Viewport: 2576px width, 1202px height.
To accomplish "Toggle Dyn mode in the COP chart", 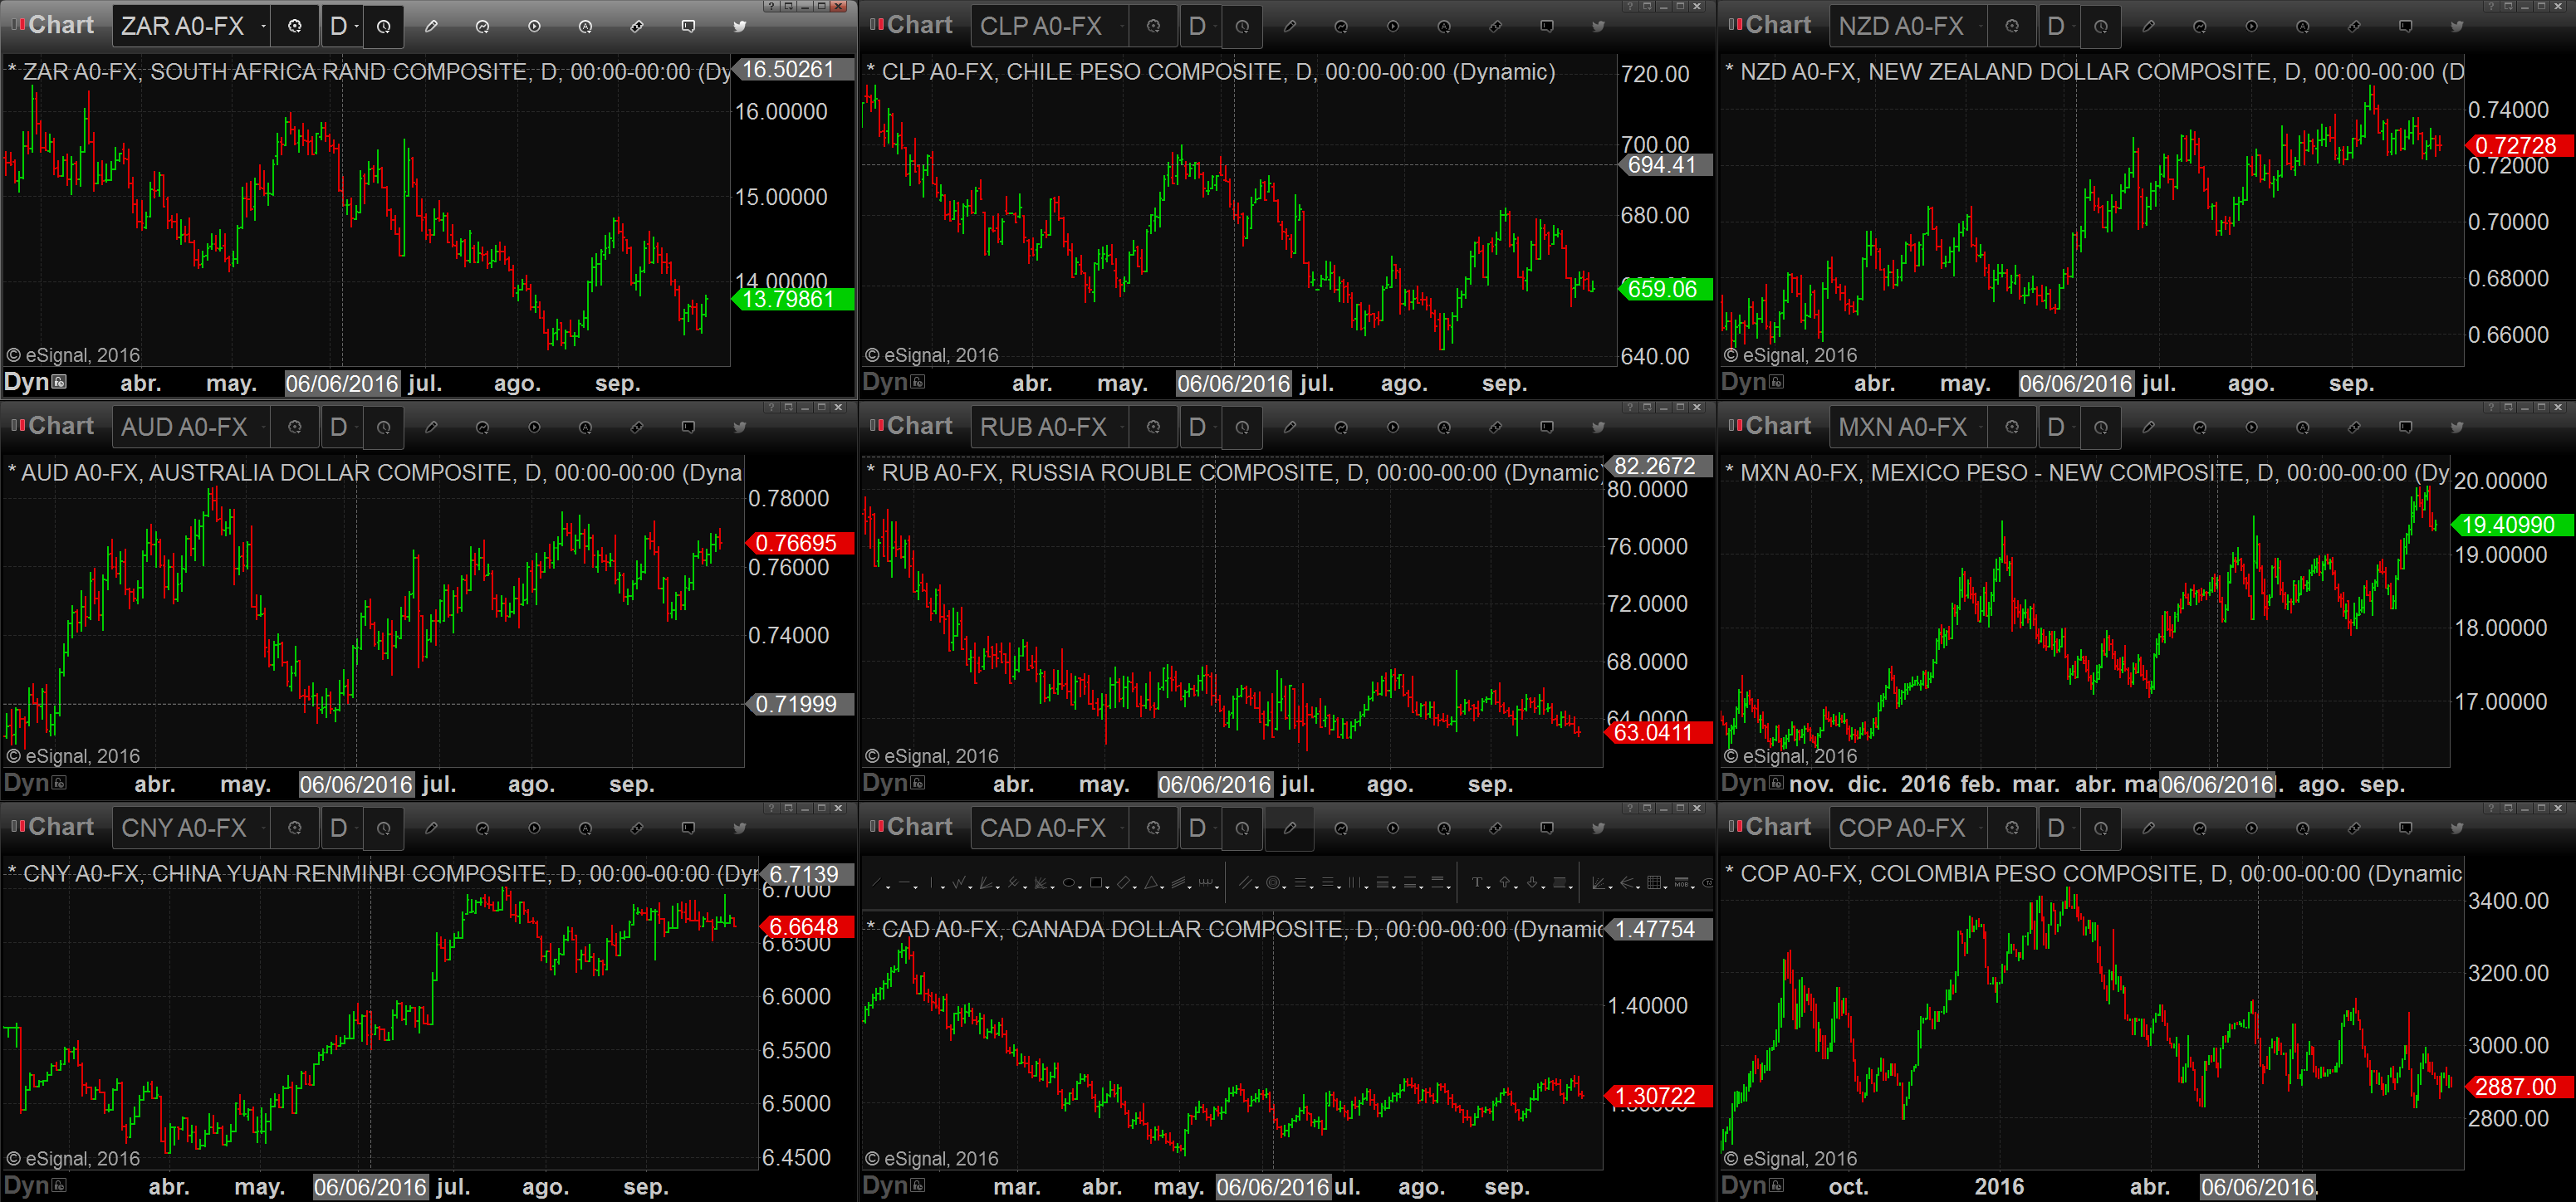I will click(x=1752, y=1185).
